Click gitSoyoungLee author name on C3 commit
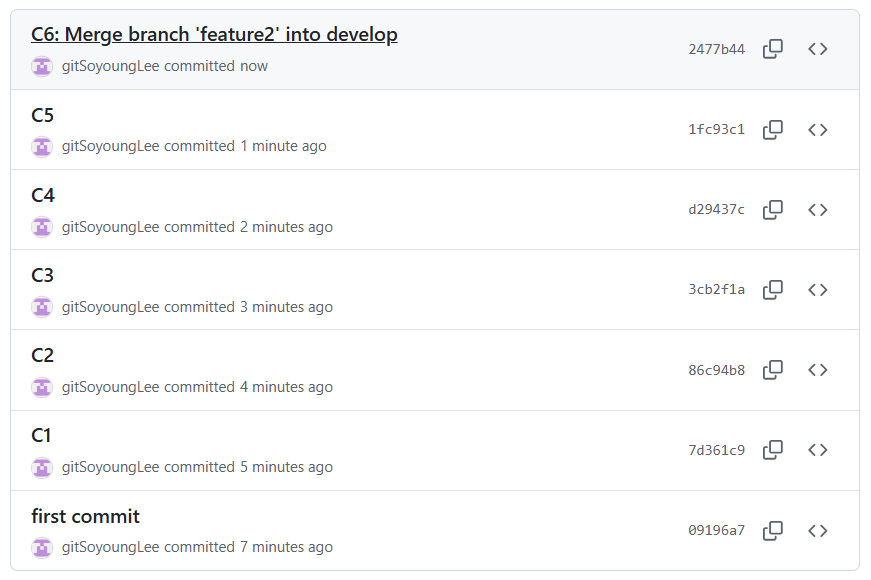 coord(110,307)
